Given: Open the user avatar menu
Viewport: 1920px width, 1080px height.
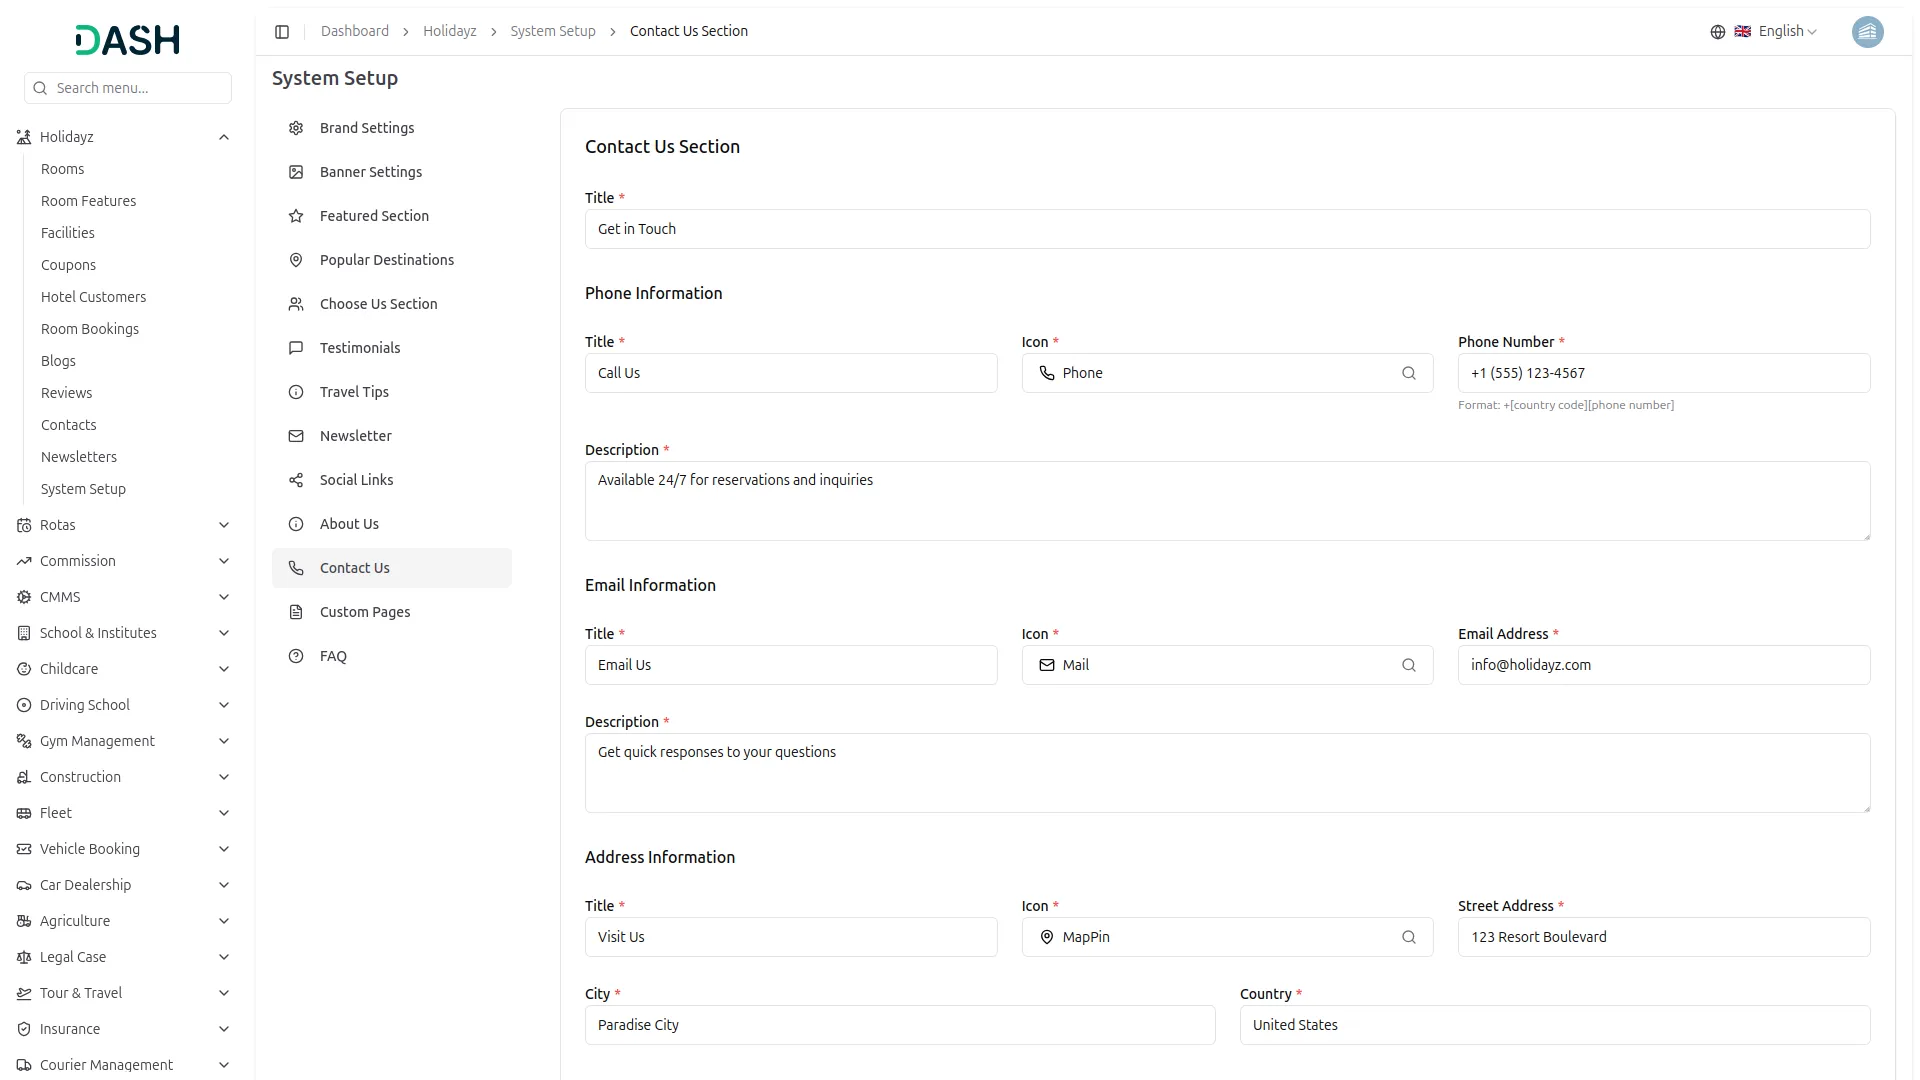Looking at the screenshot, I should pos(1867,32).
